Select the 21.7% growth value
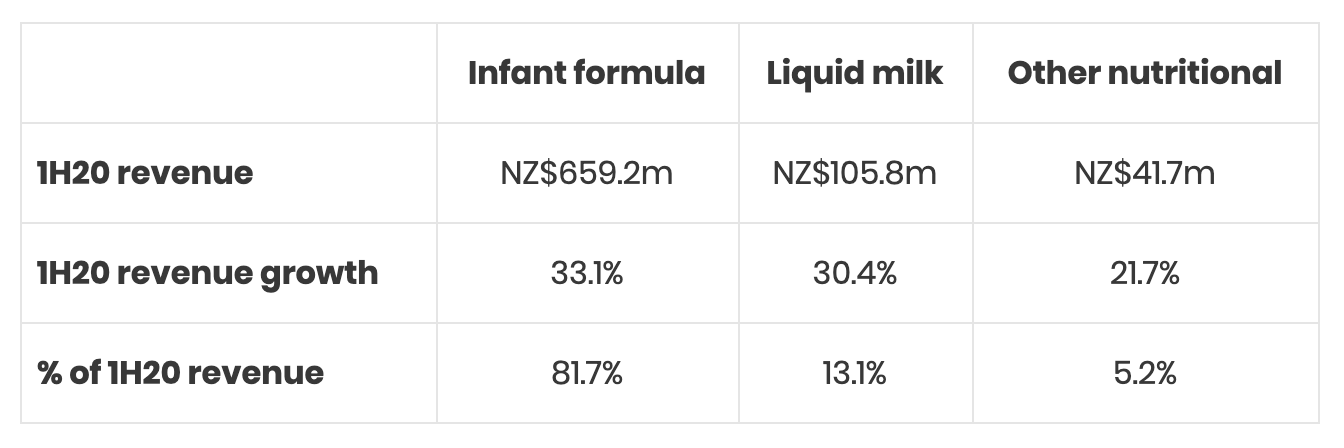1344x448 pixels. (1144, 273)
